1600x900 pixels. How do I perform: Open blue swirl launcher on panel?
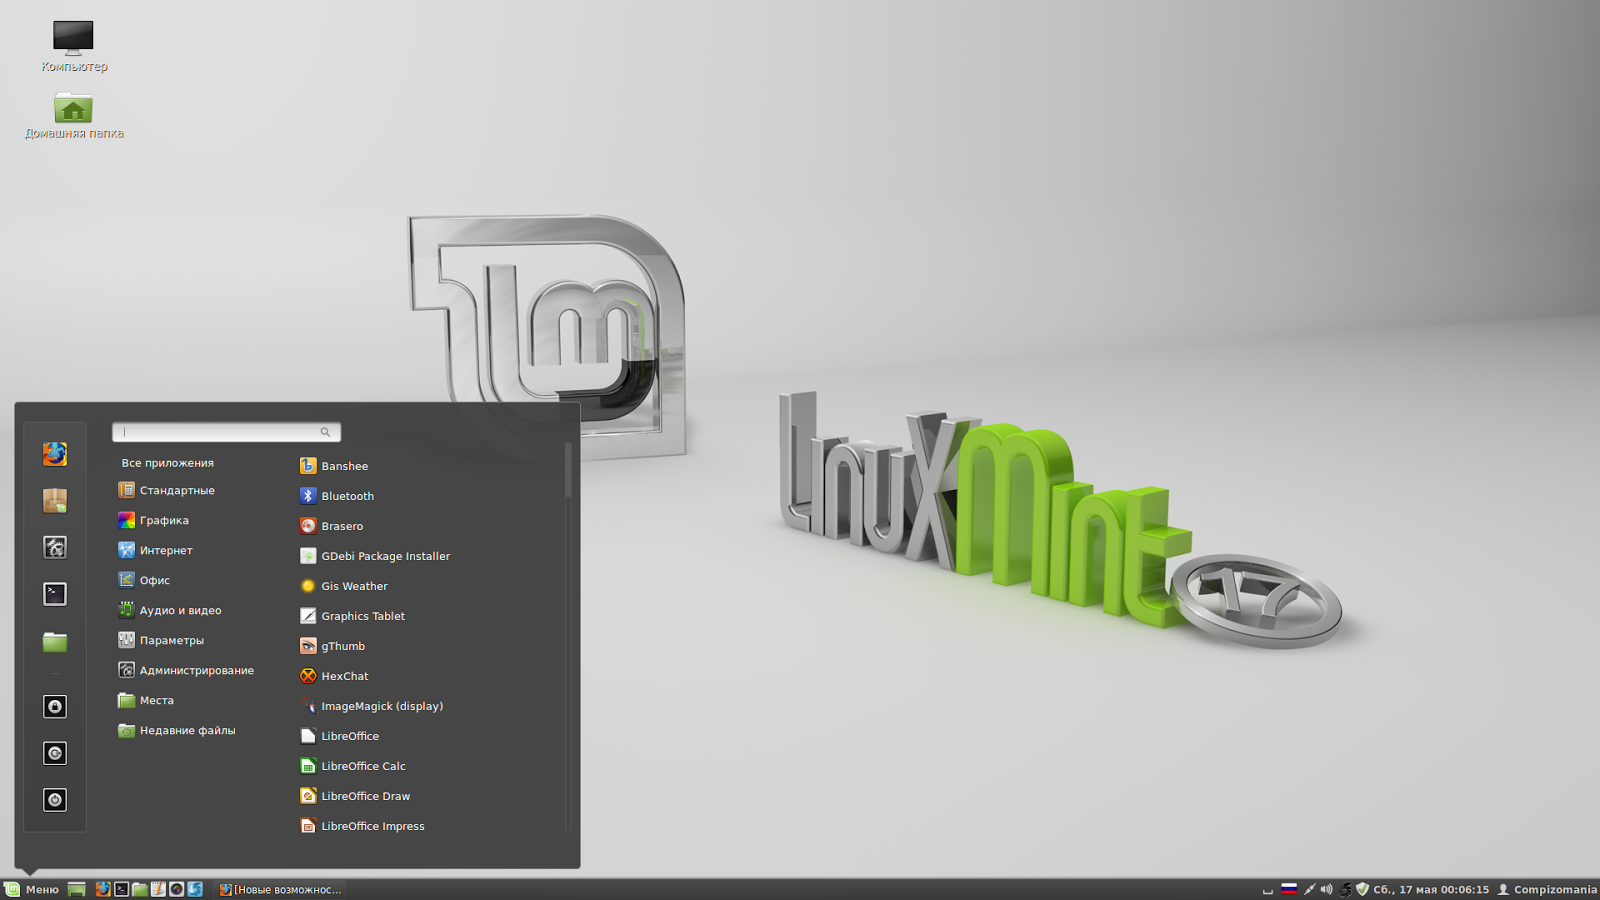point(195,889)
